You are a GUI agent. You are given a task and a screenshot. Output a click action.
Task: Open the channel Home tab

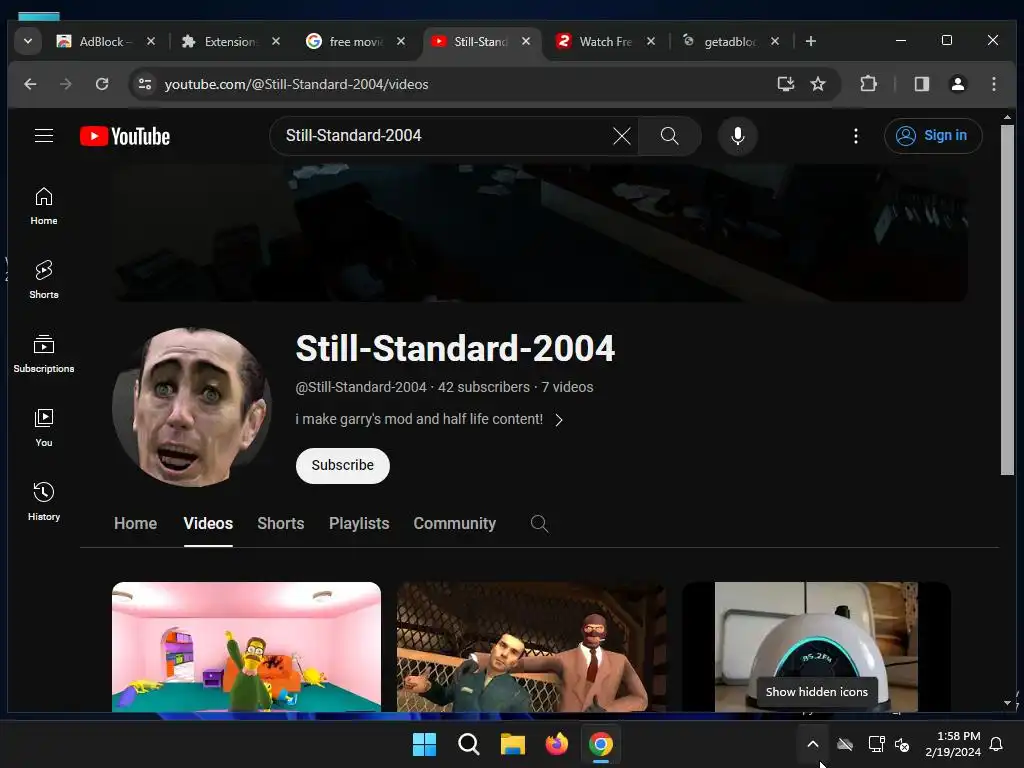(x=135, y=524)
